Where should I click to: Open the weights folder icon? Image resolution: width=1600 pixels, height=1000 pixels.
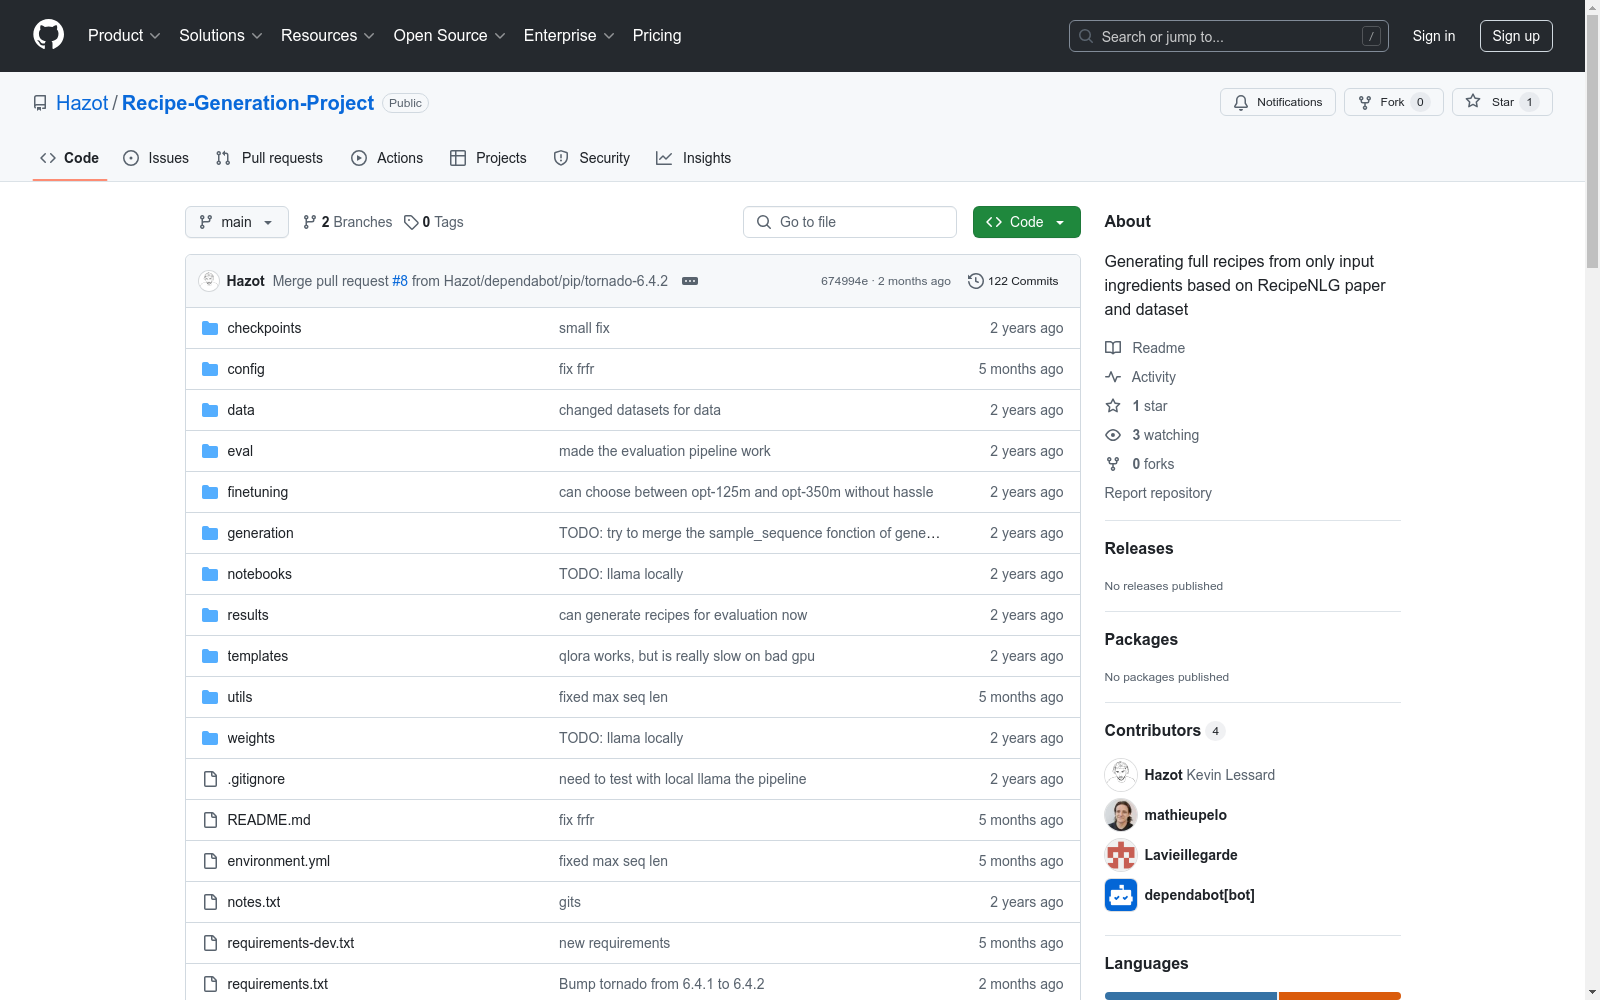(x=210, y=738)
